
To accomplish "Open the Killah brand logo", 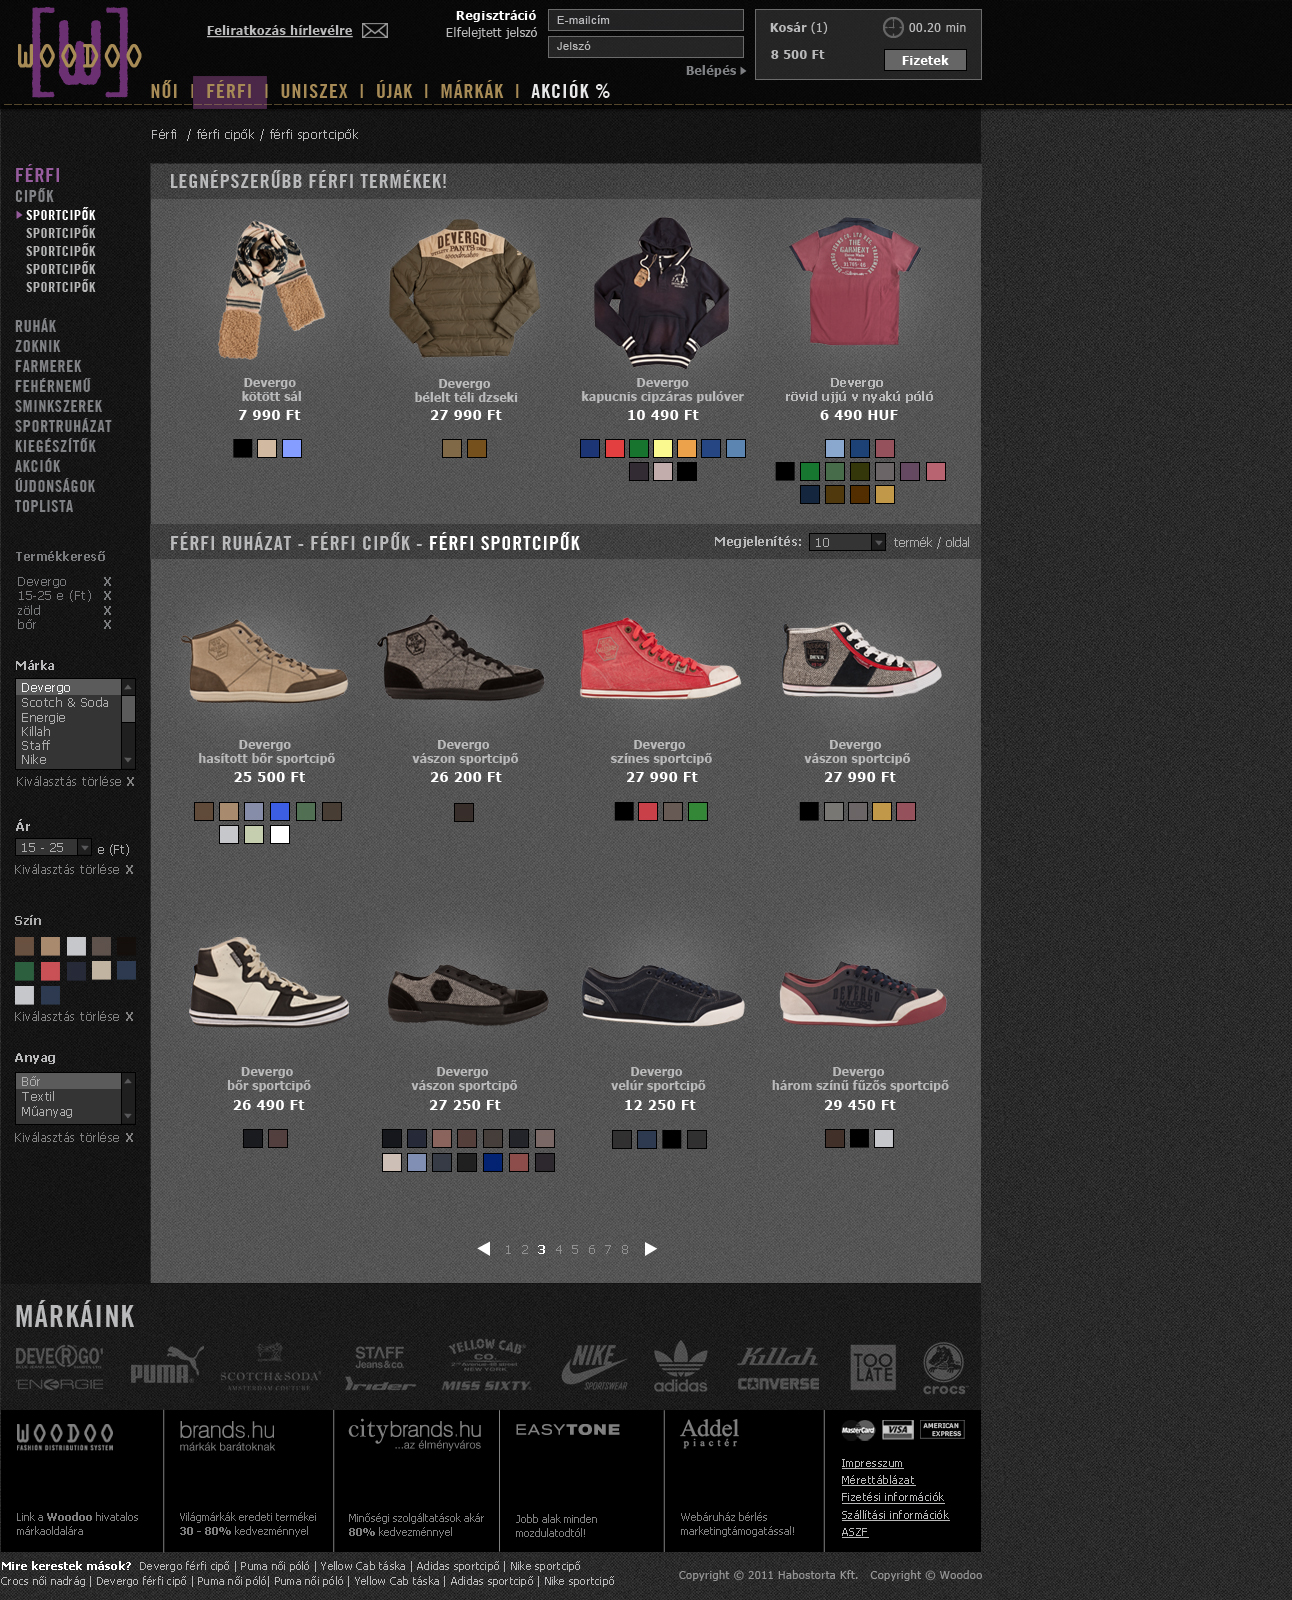I will pos(778,1357).
